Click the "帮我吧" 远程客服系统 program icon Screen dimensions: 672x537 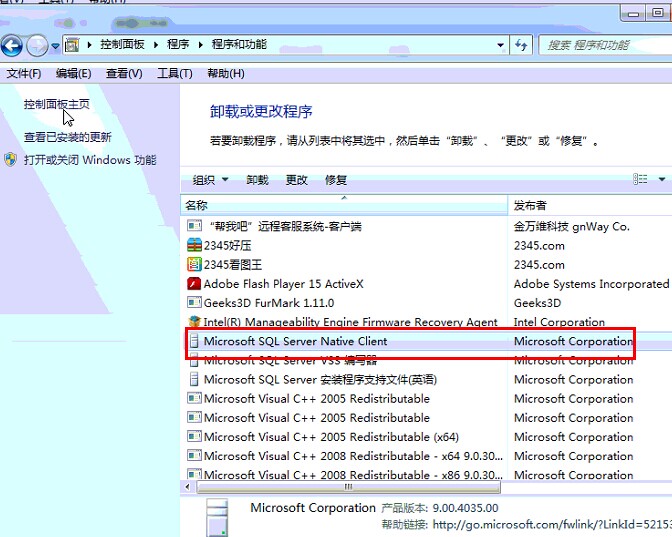click(194, 225)
